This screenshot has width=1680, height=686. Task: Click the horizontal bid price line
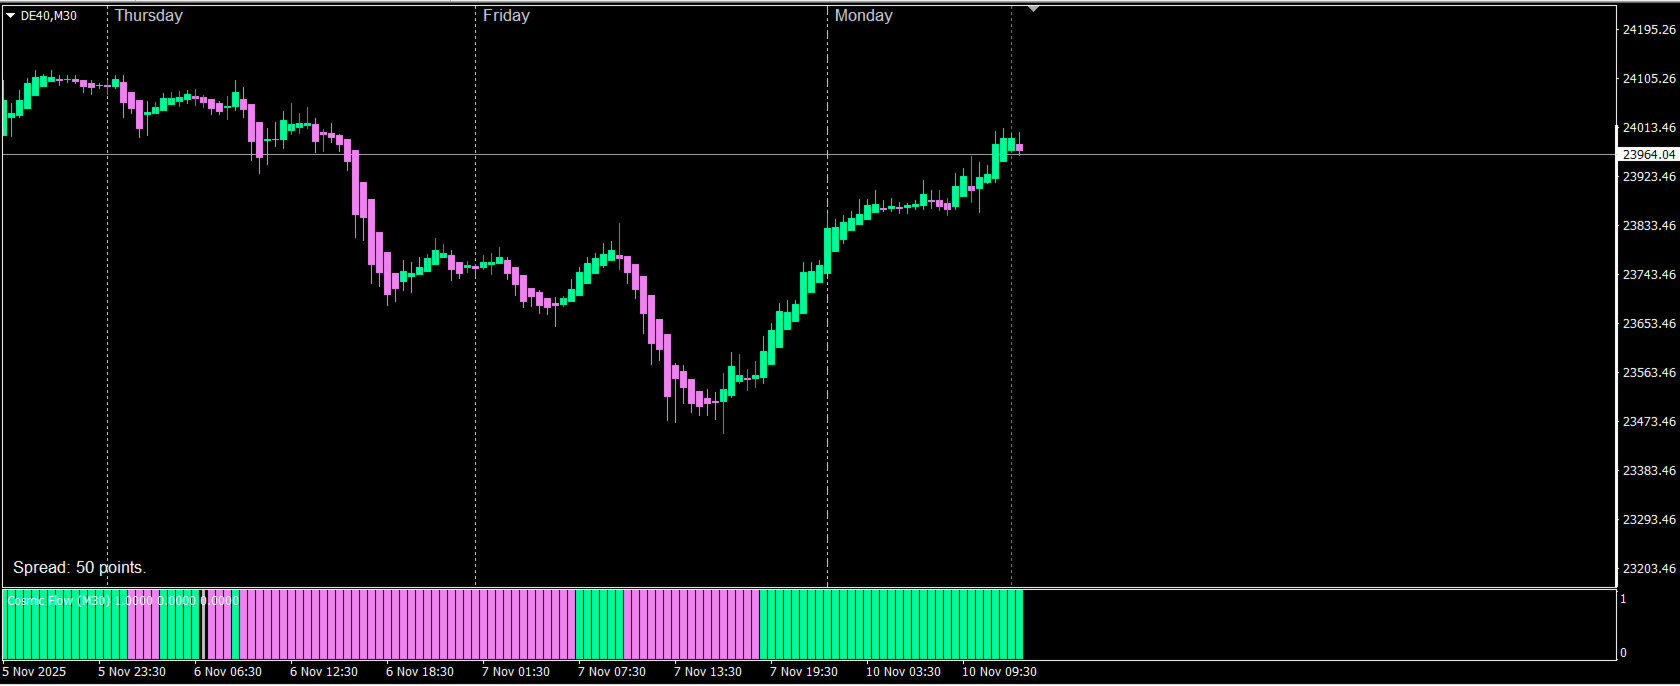[x=809, y=155]
